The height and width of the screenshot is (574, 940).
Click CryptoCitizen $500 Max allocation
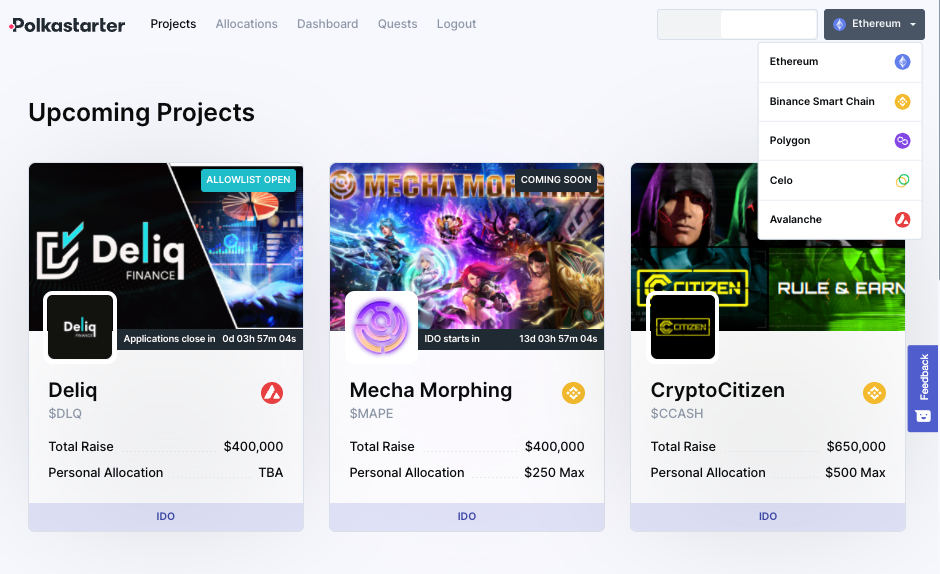pos(855,473)
